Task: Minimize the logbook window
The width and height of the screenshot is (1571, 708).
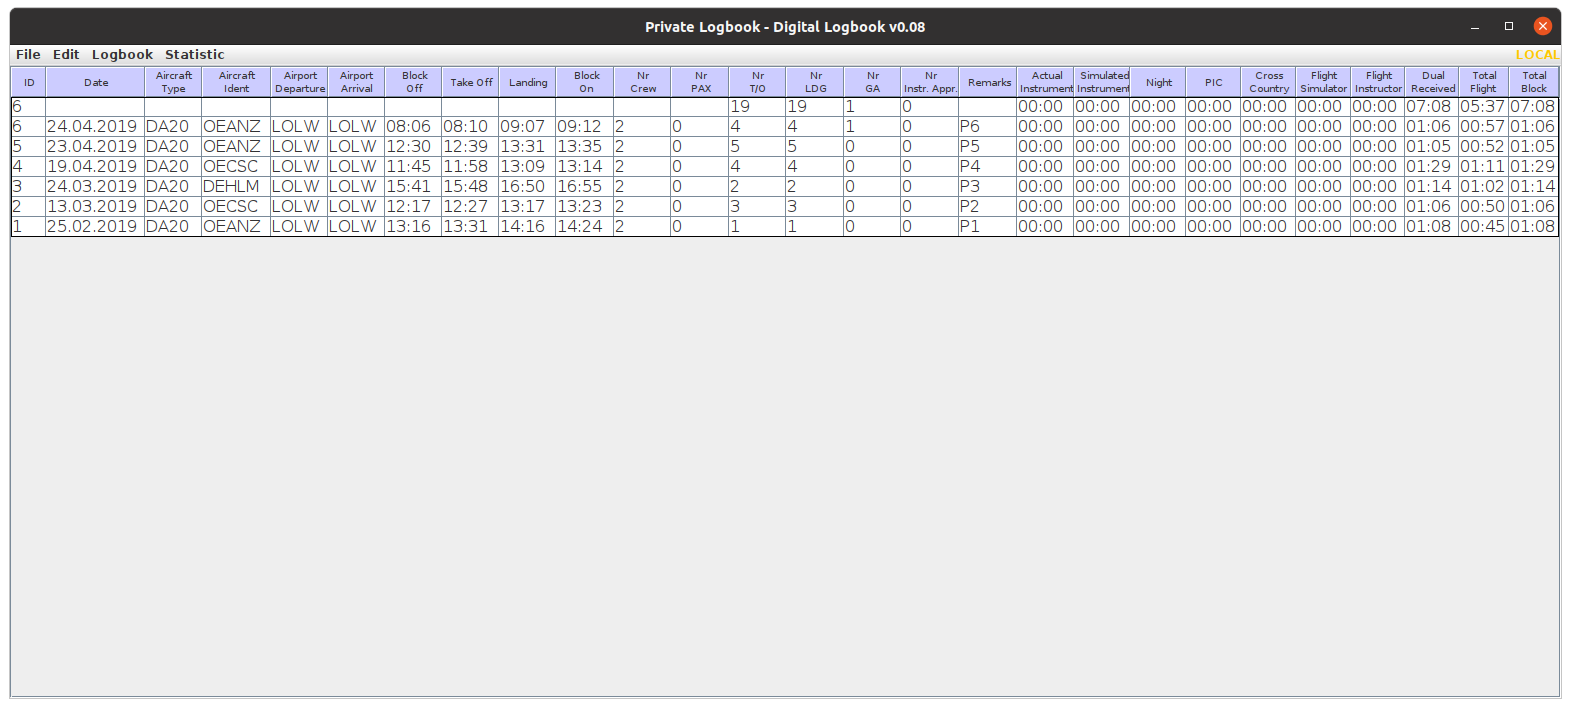Action: pos(1475,26)
